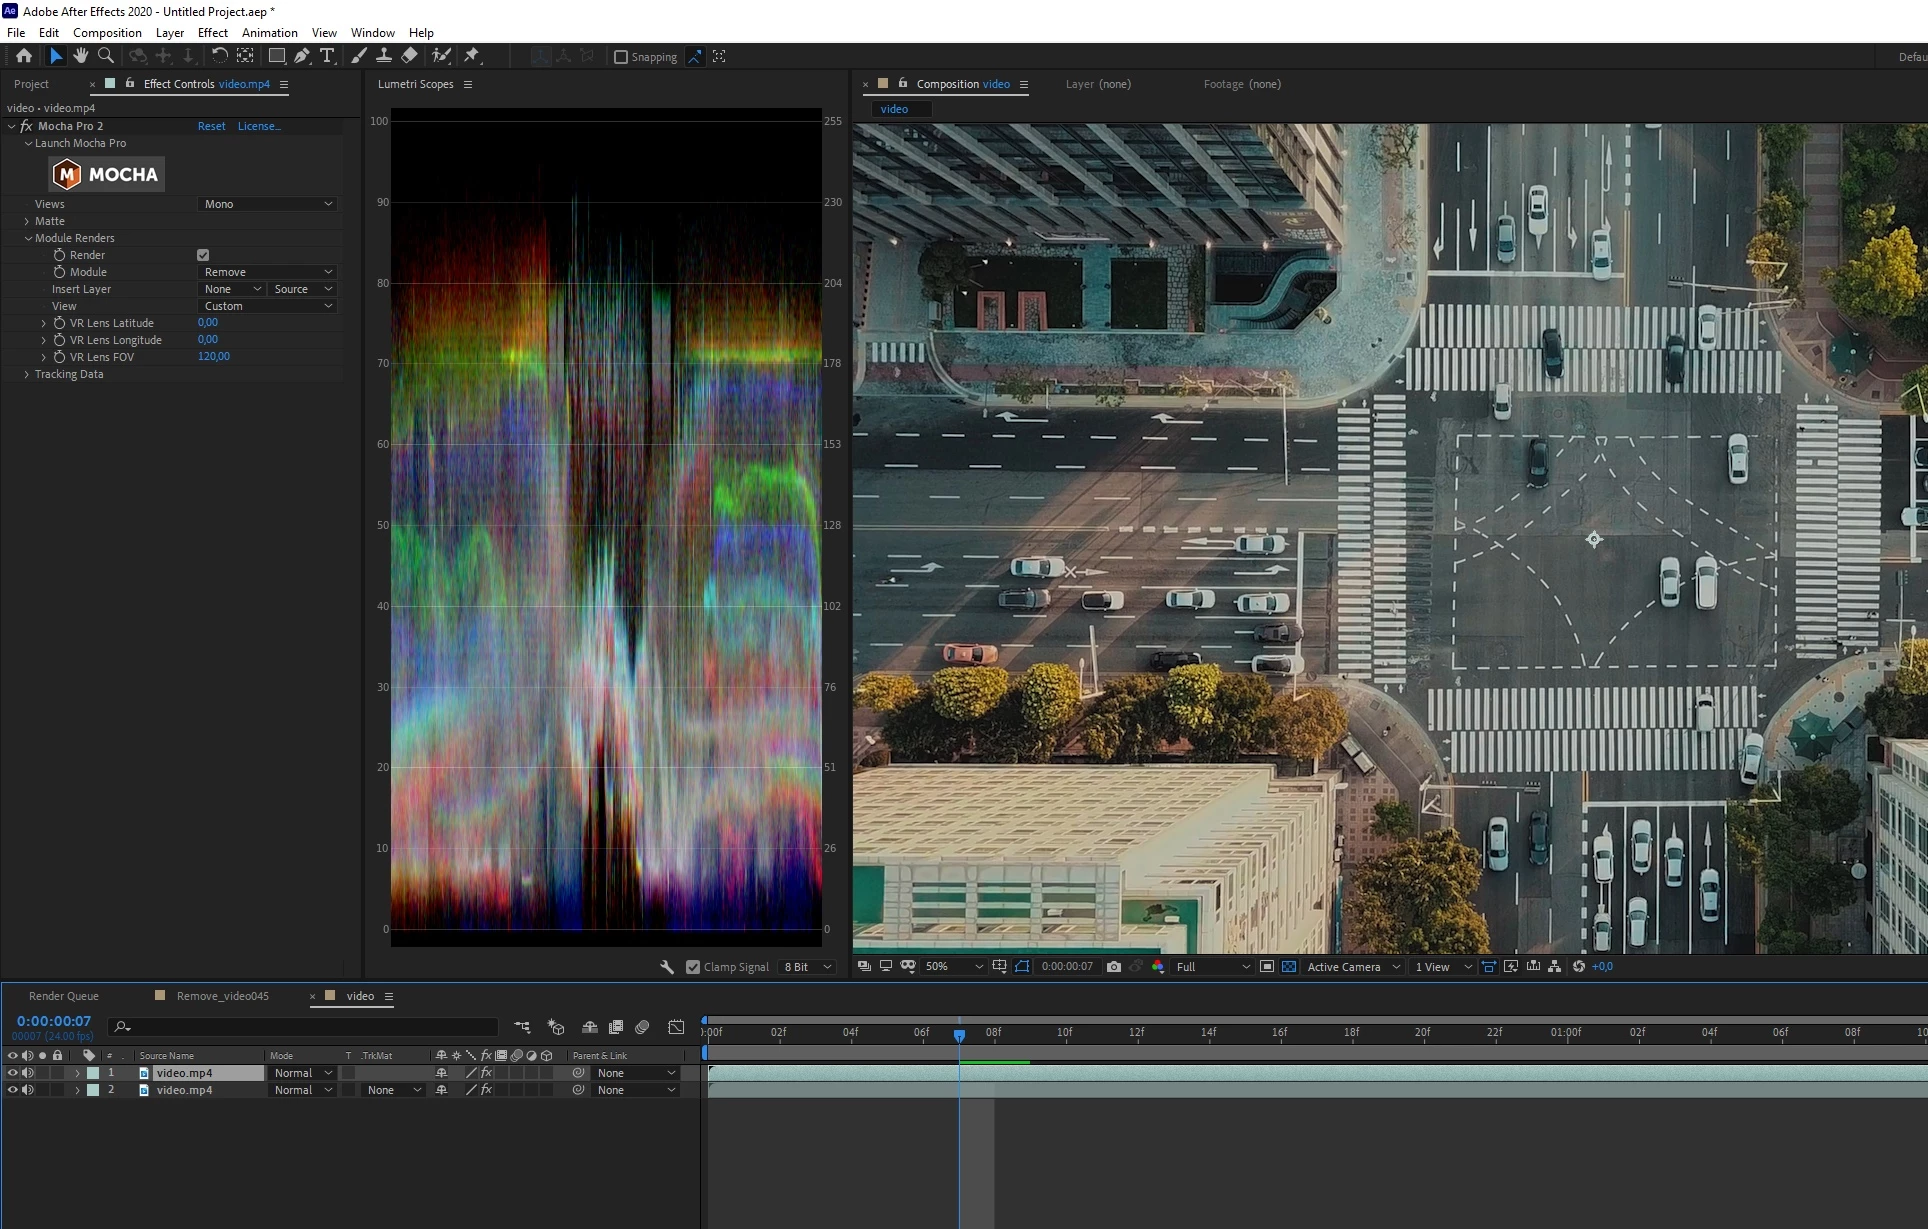Open the Animation menu
The height and width of the screenshot is (1229, 1928).
pyautogui.click(x=269, y=33)
